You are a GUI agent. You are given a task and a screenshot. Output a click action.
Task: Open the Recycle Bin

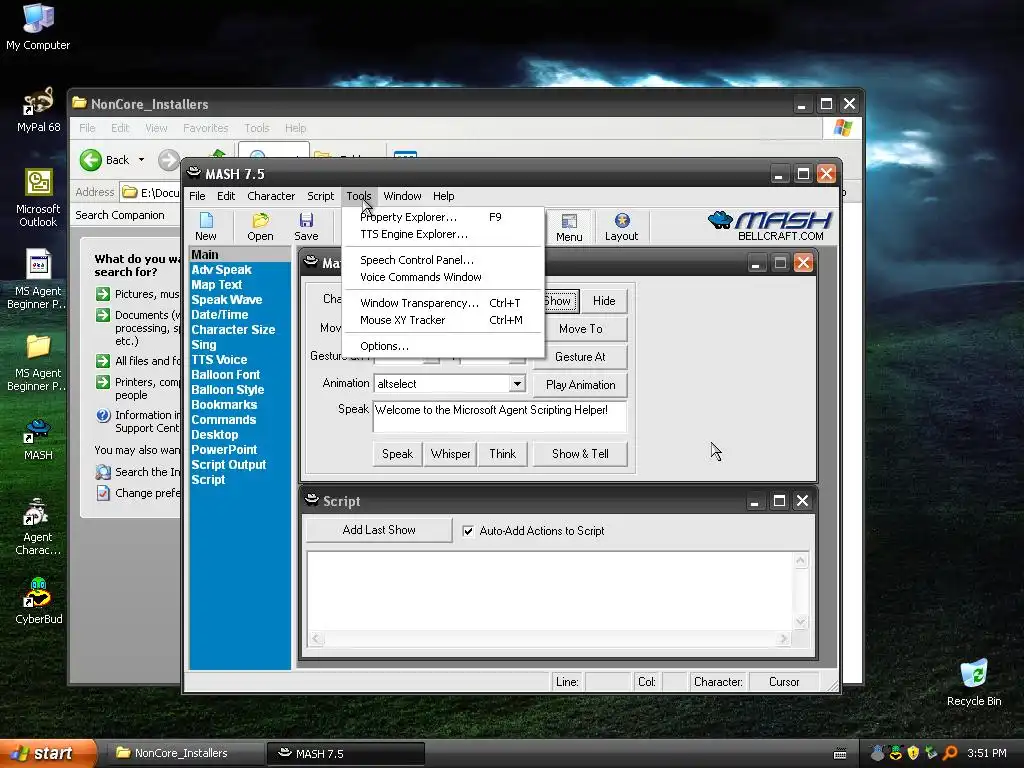pyautogui.click(x=974, y=683)
